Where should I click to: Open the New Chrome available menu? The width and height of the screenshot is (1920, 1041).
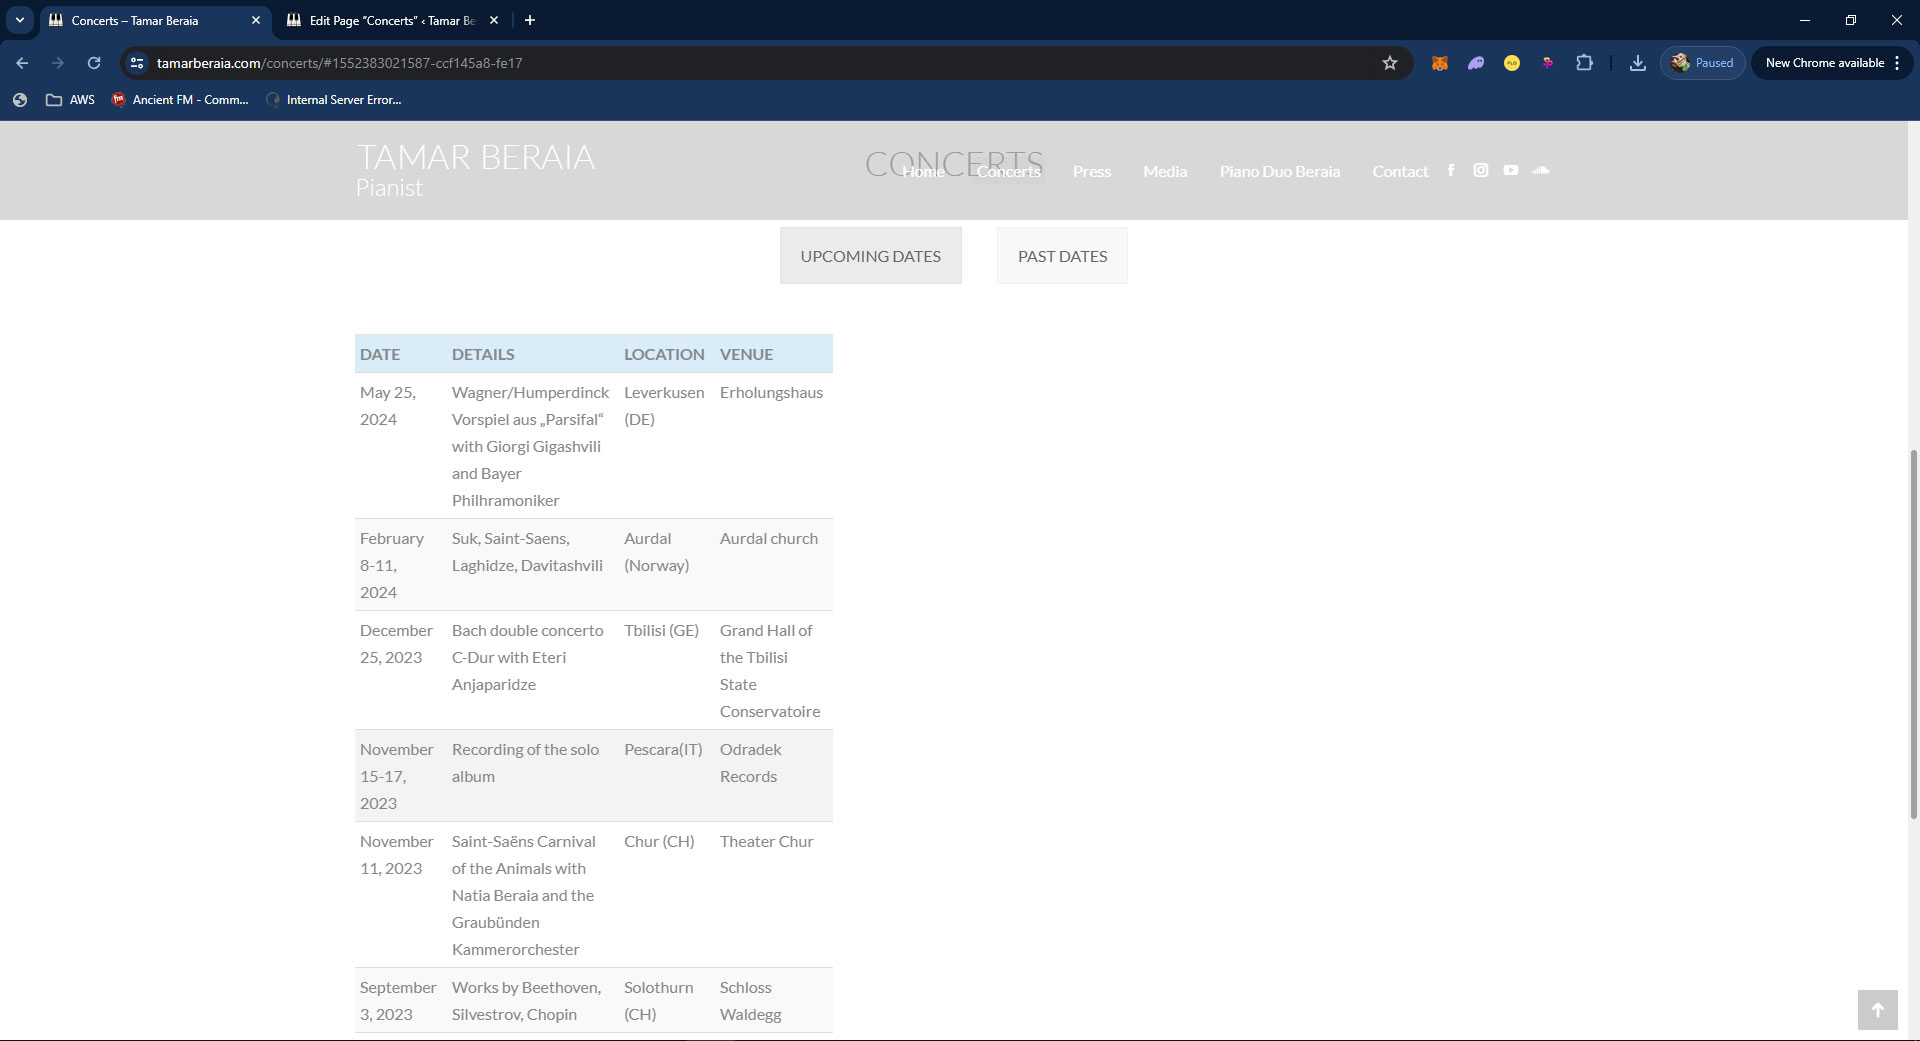click(1832, 63)
